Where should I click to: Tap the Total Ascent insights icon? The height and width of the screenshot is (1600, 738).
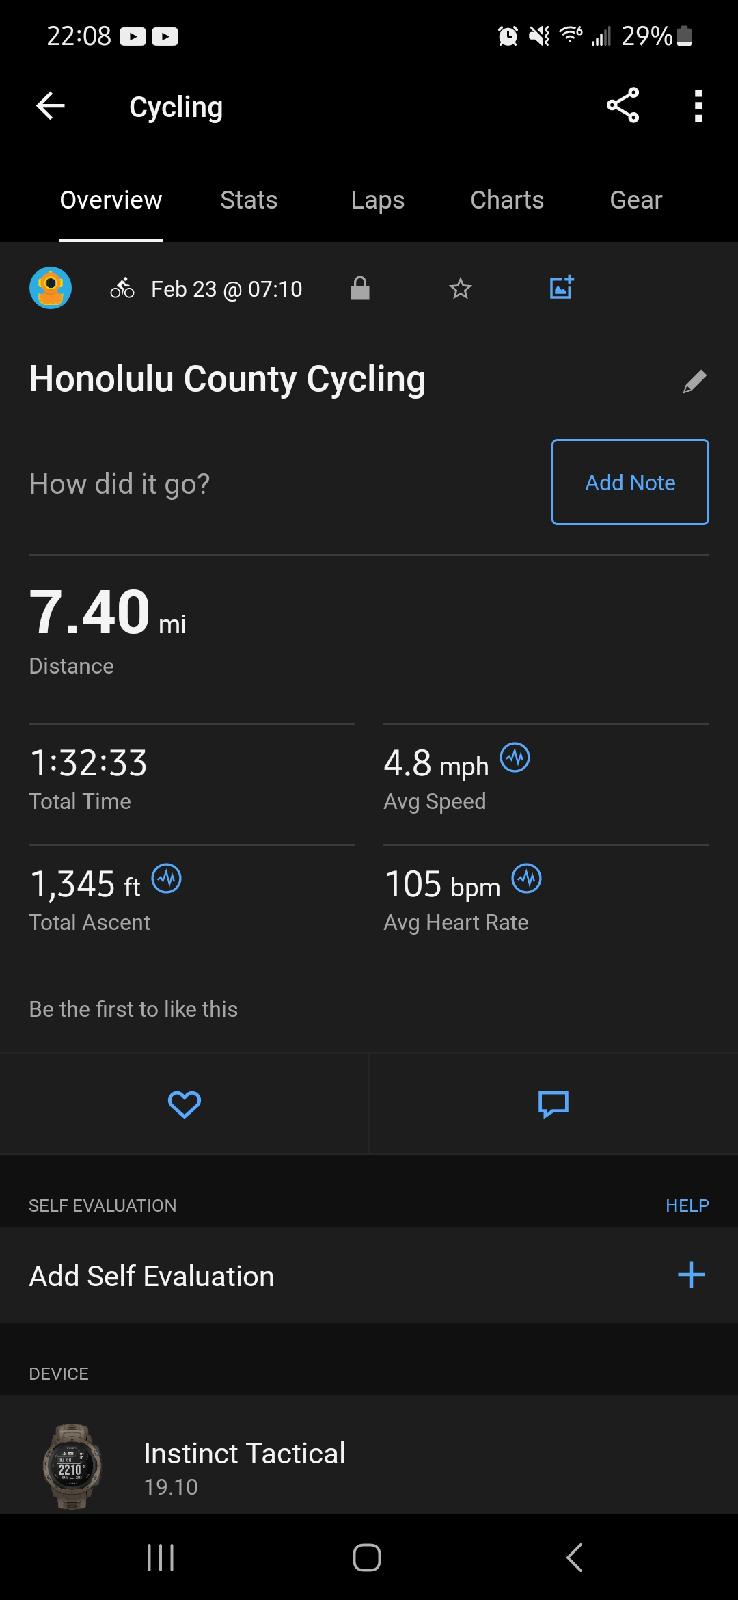pos(166,879)
